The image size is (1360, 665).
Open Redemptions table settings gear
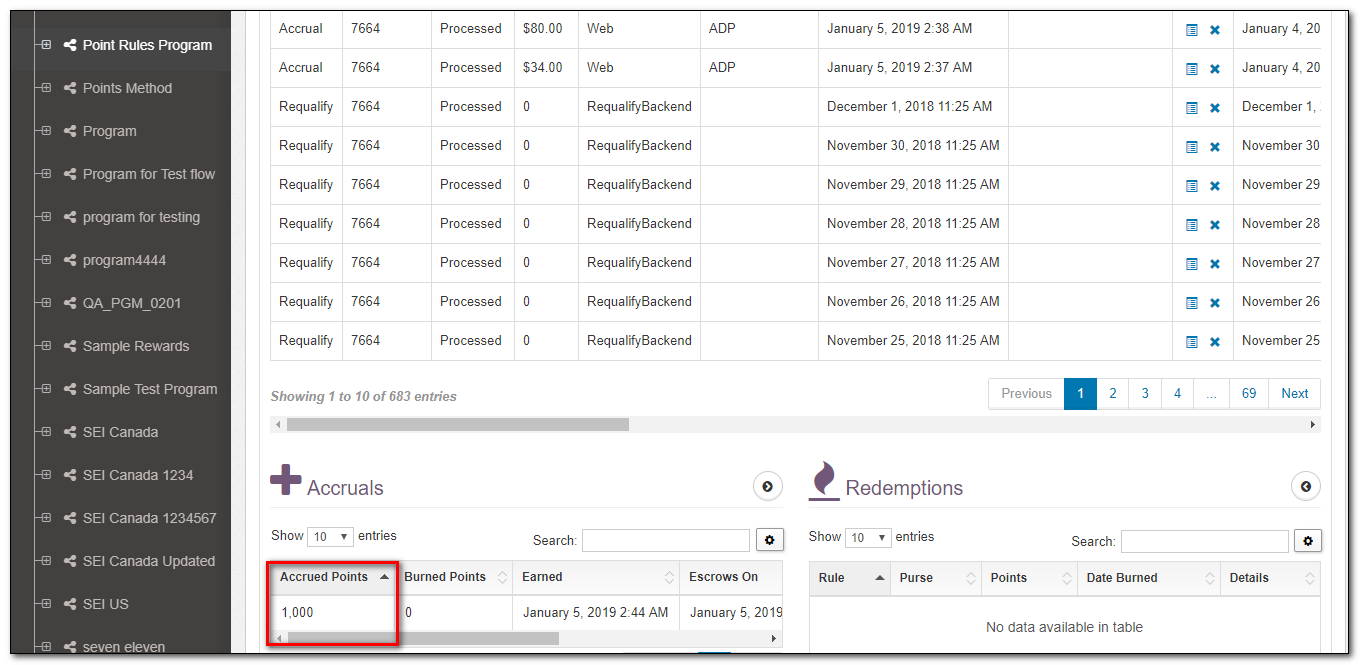pyautogui.click(x=1308, y=541)
